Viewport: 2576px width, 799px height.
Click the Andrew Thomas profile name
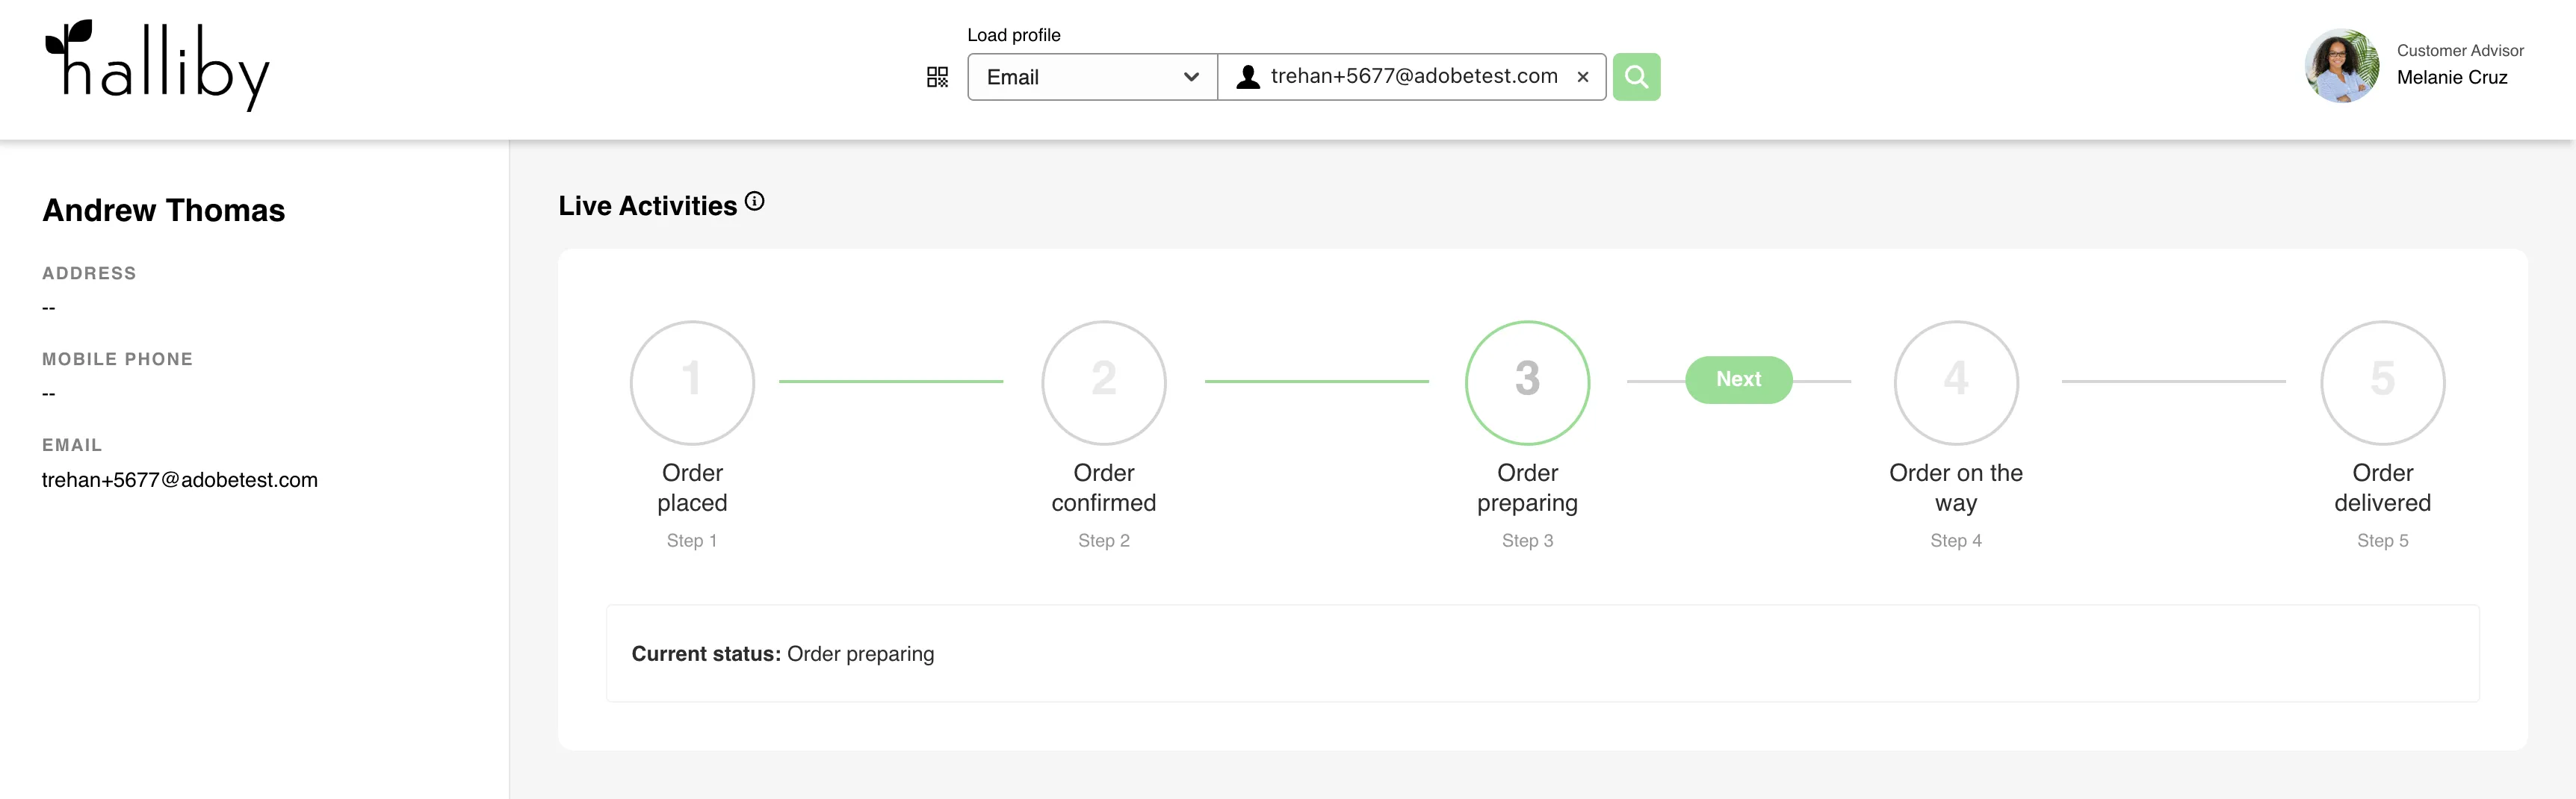click(x=164, y=210)
